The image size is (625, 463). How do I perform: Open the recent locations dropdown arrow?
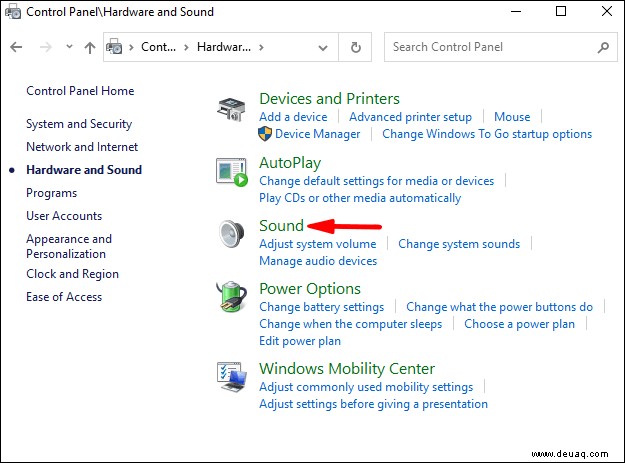click(x=69, y=47)
